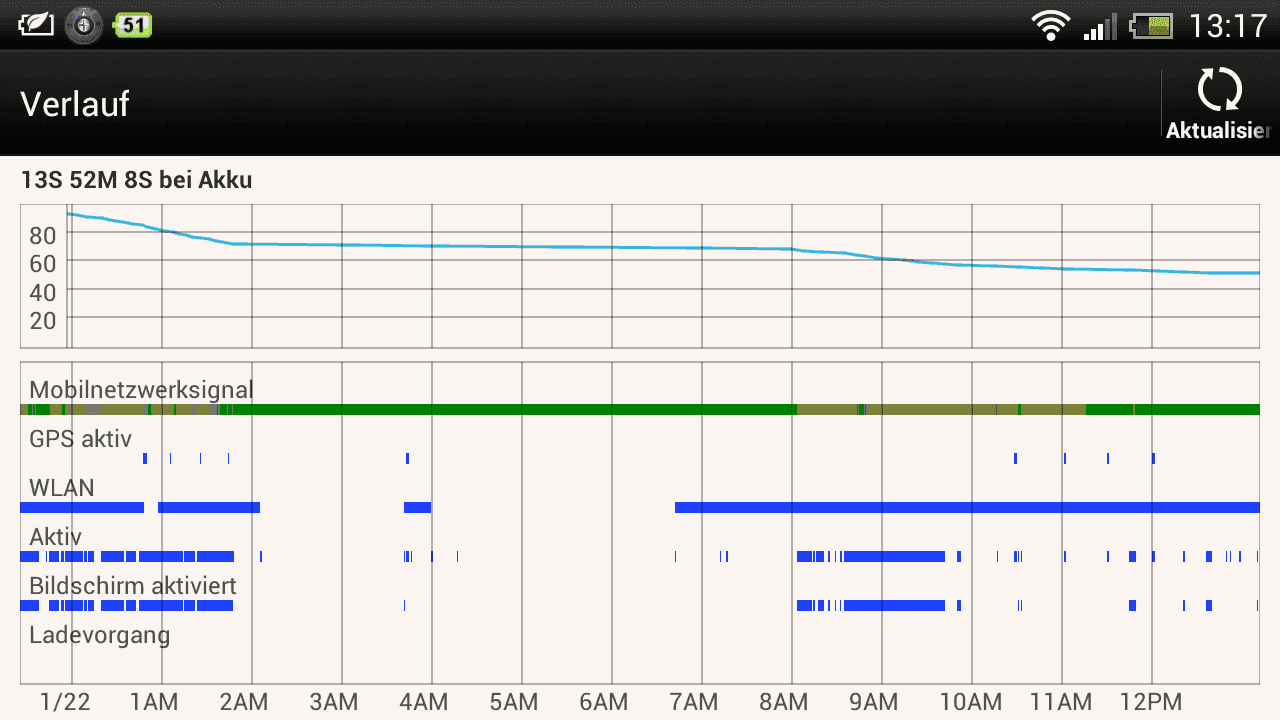Tap the 11AM time axis label

point(1061,702)
